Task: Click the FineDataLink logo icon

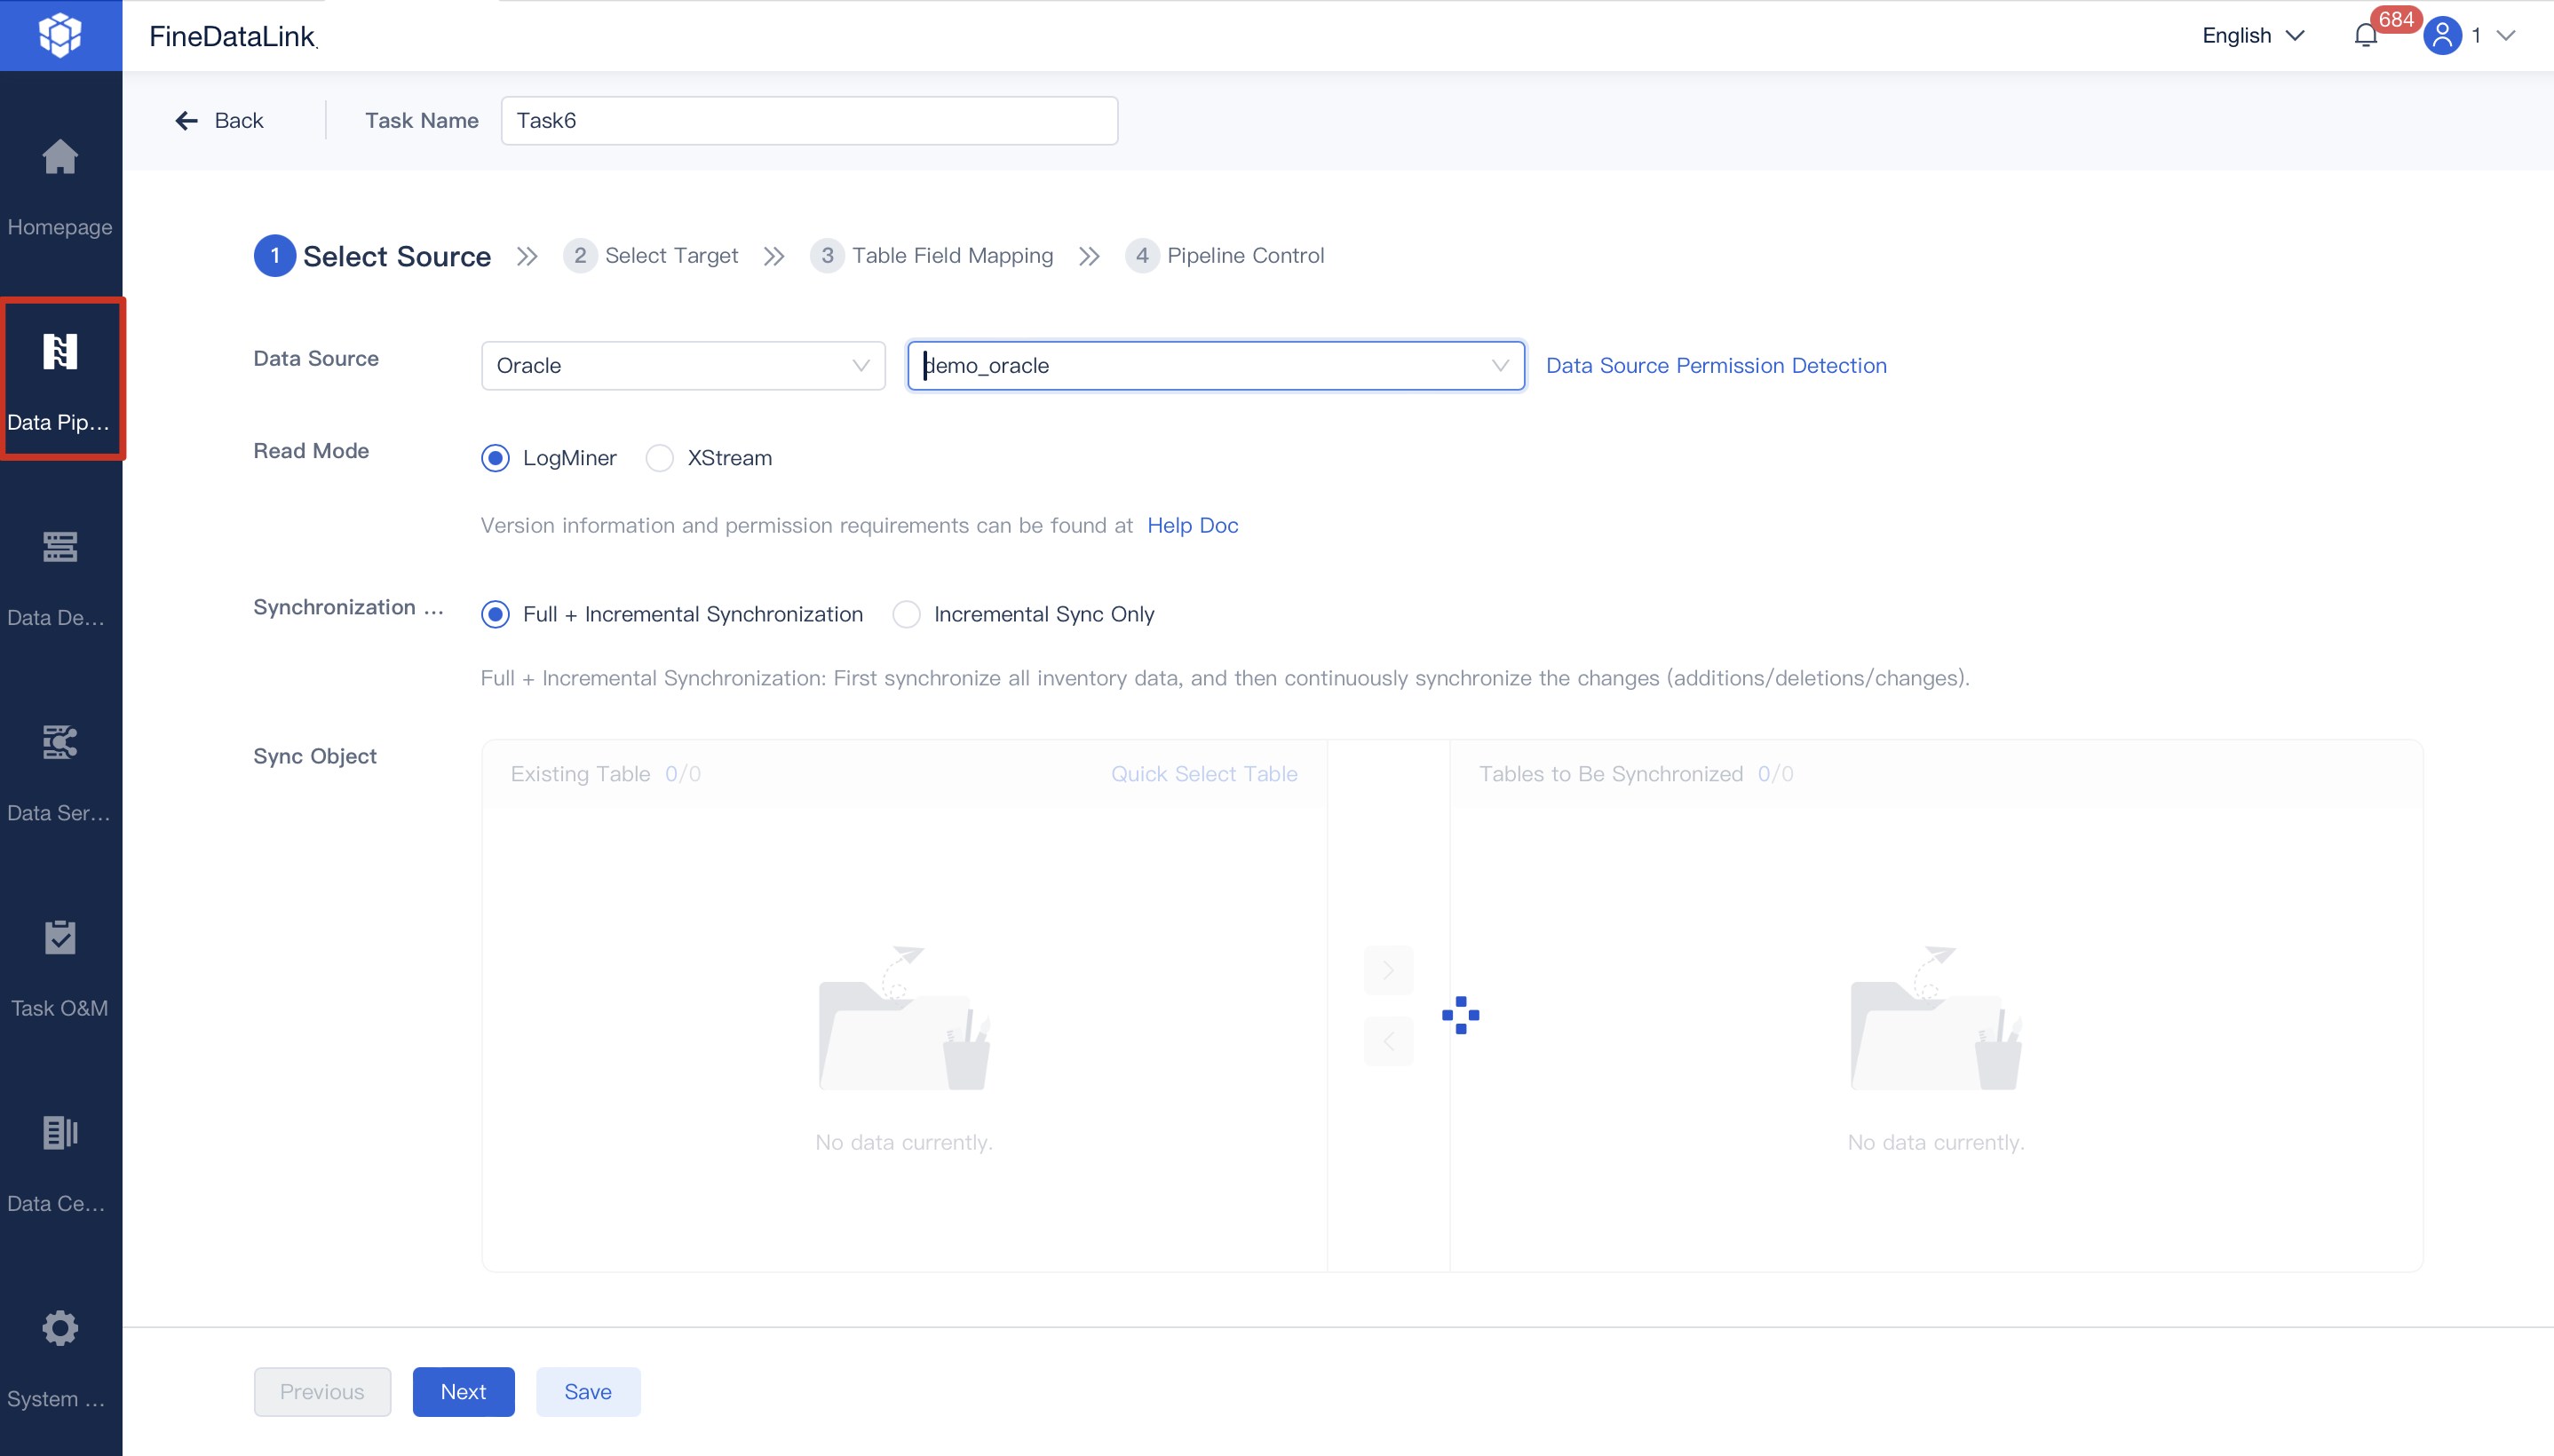Action: 60,35
